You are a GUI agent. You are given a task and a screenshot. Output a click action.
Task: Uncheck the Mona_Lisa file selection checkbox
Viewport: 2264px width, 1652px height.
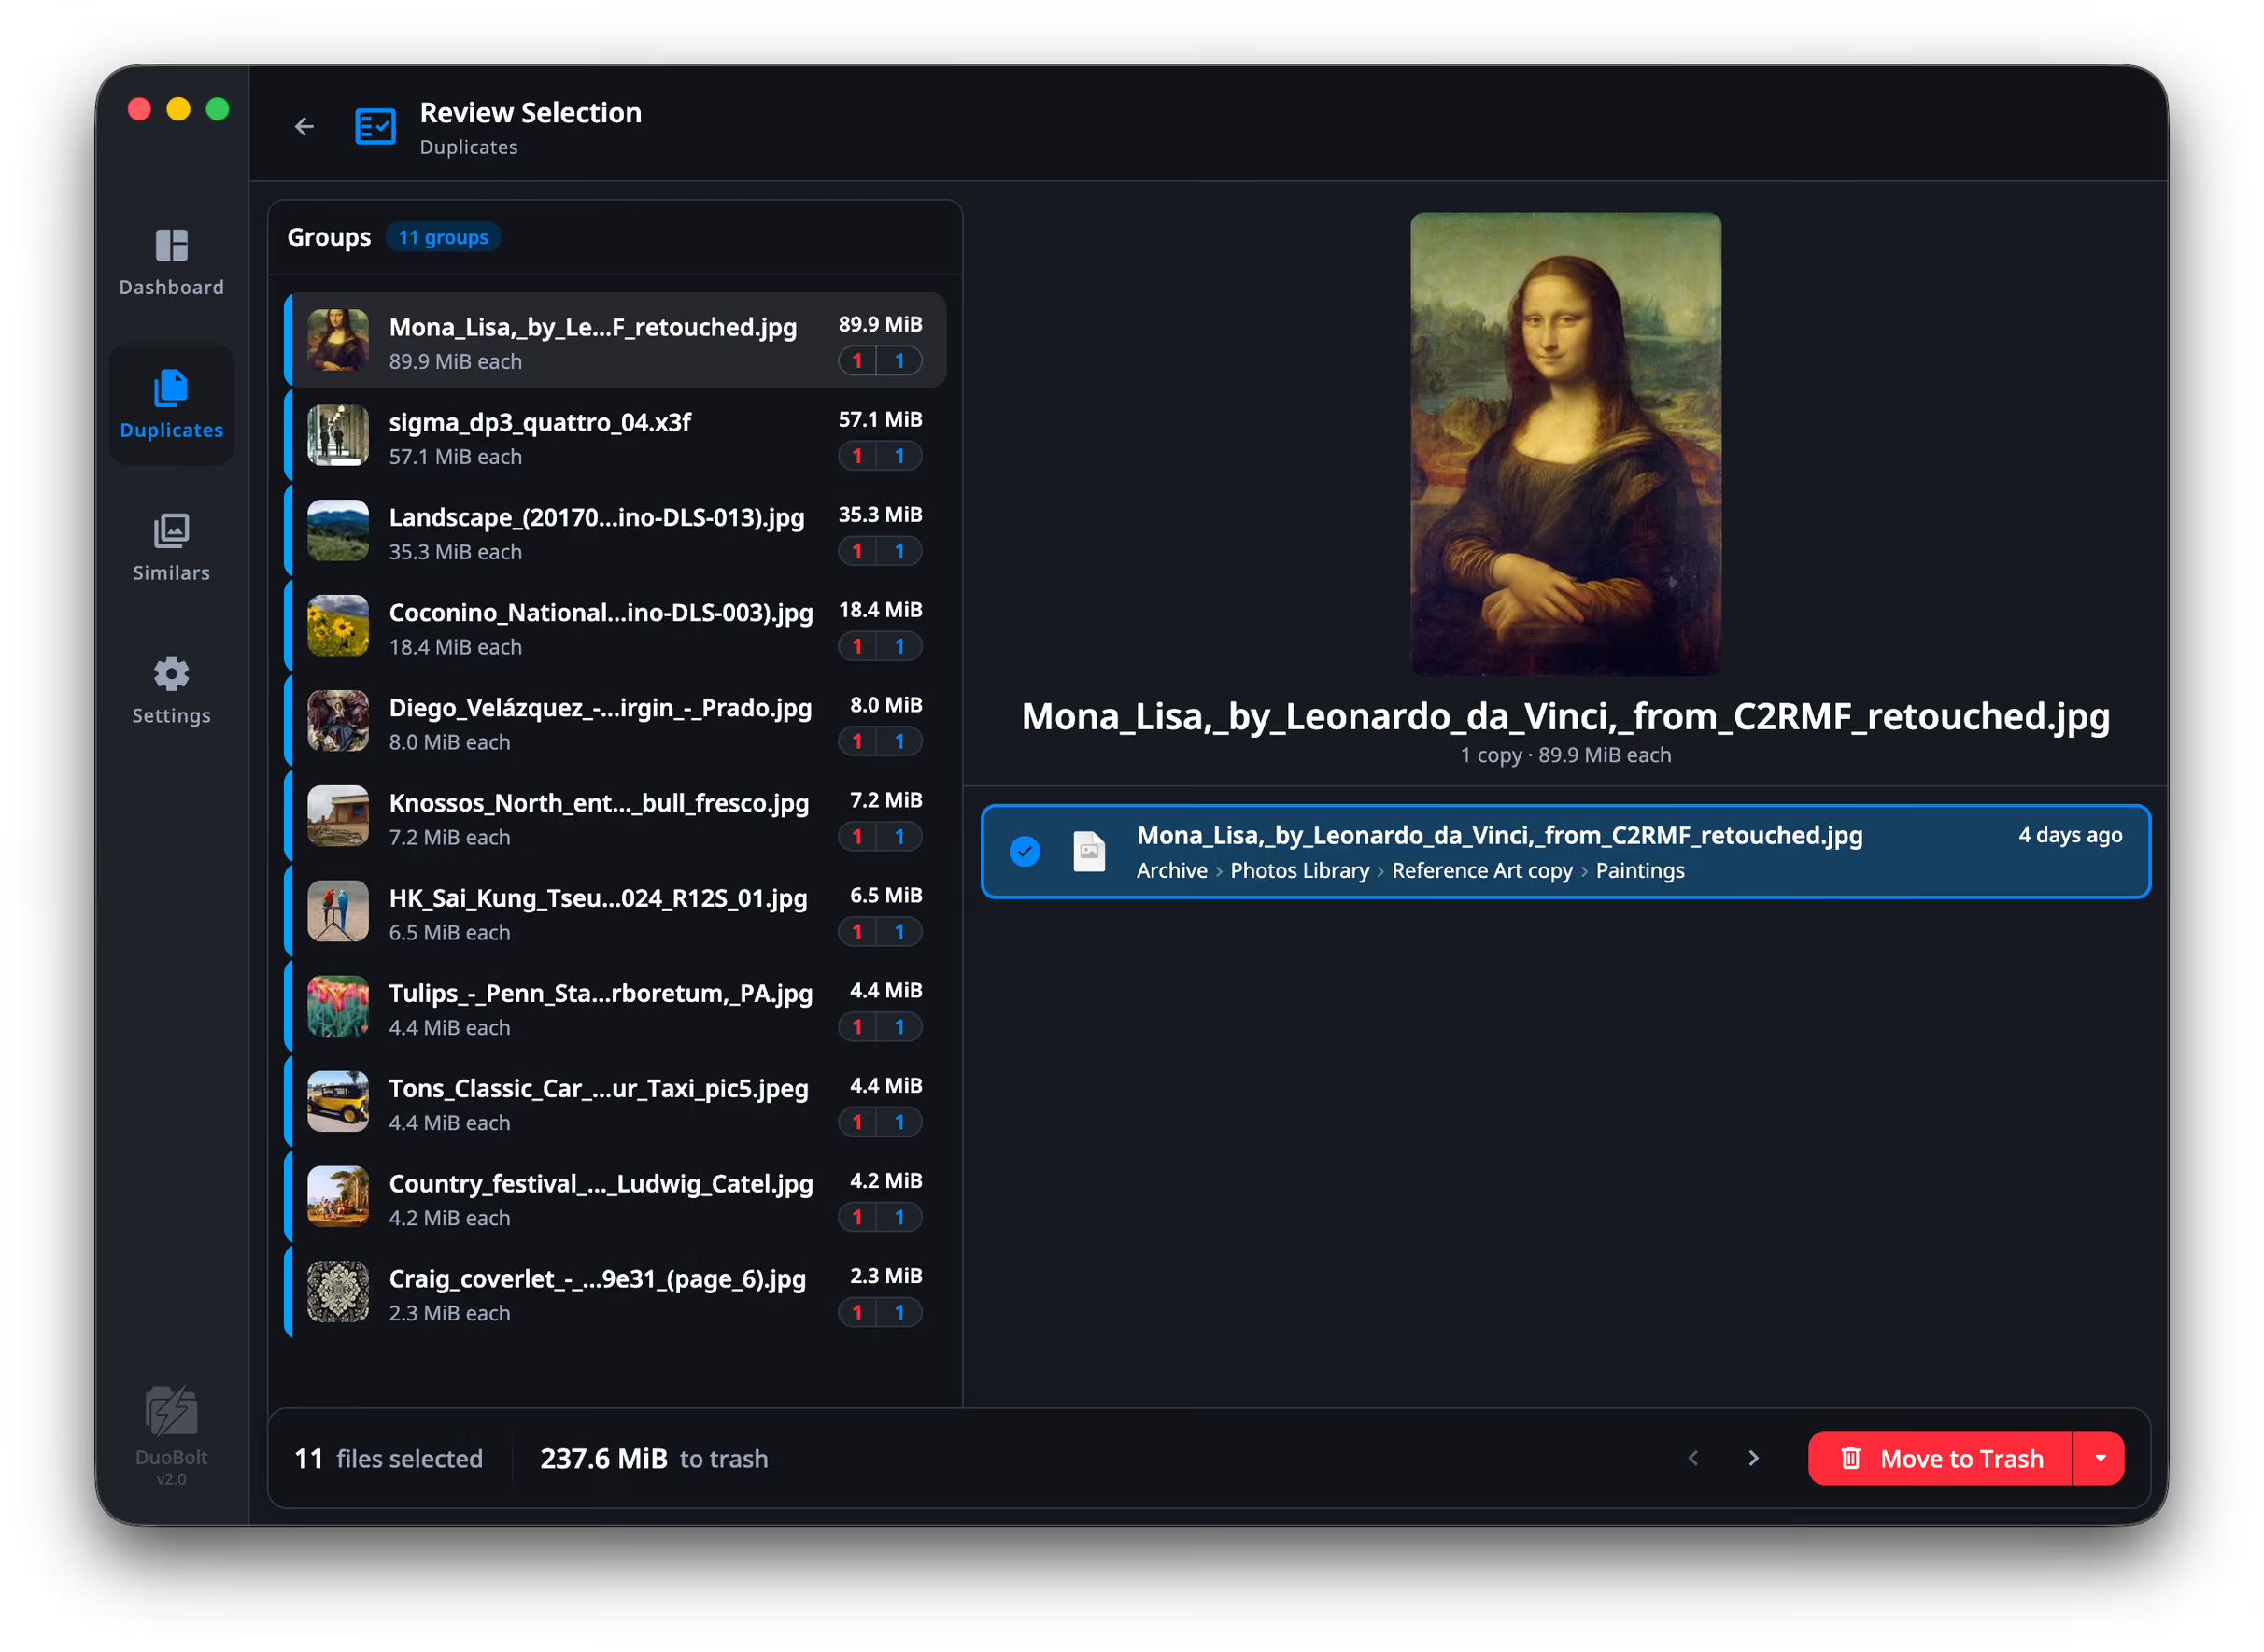click(x=1025, y=851)
